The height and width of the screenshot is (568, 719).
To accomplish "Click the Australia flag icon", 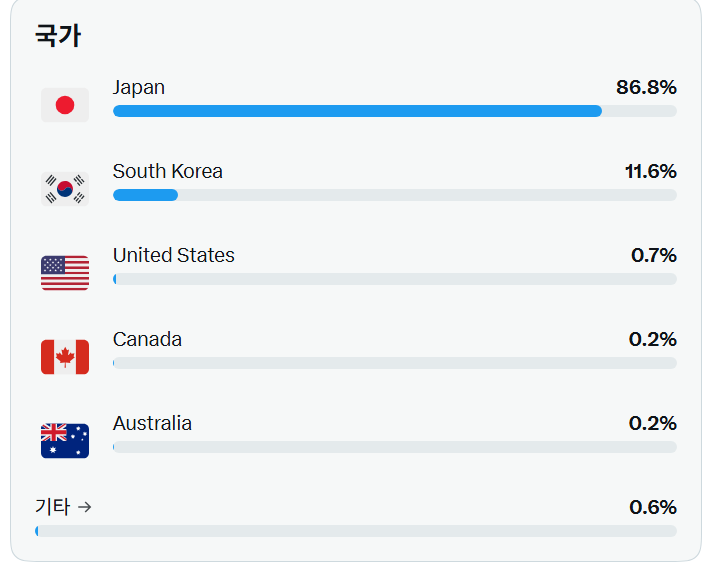I will (x=65, y=441).
